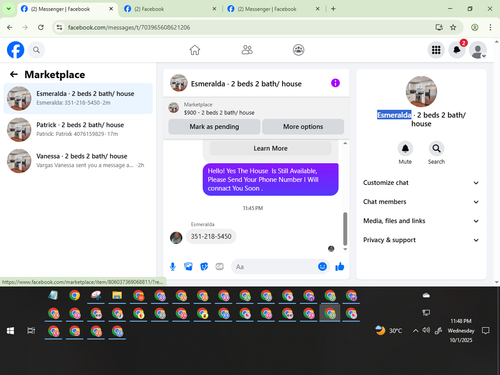Send a thumbs-up like
The height and width of the screenshot is (375, 500).
(x=340, y=267)
